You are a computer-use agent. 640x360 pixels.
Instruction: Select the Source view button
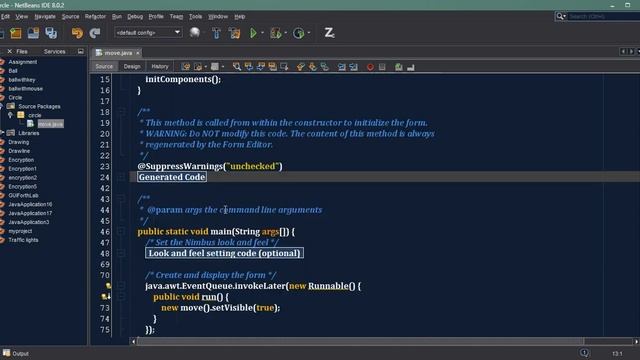pyautogui.click(x=104, y=67)
